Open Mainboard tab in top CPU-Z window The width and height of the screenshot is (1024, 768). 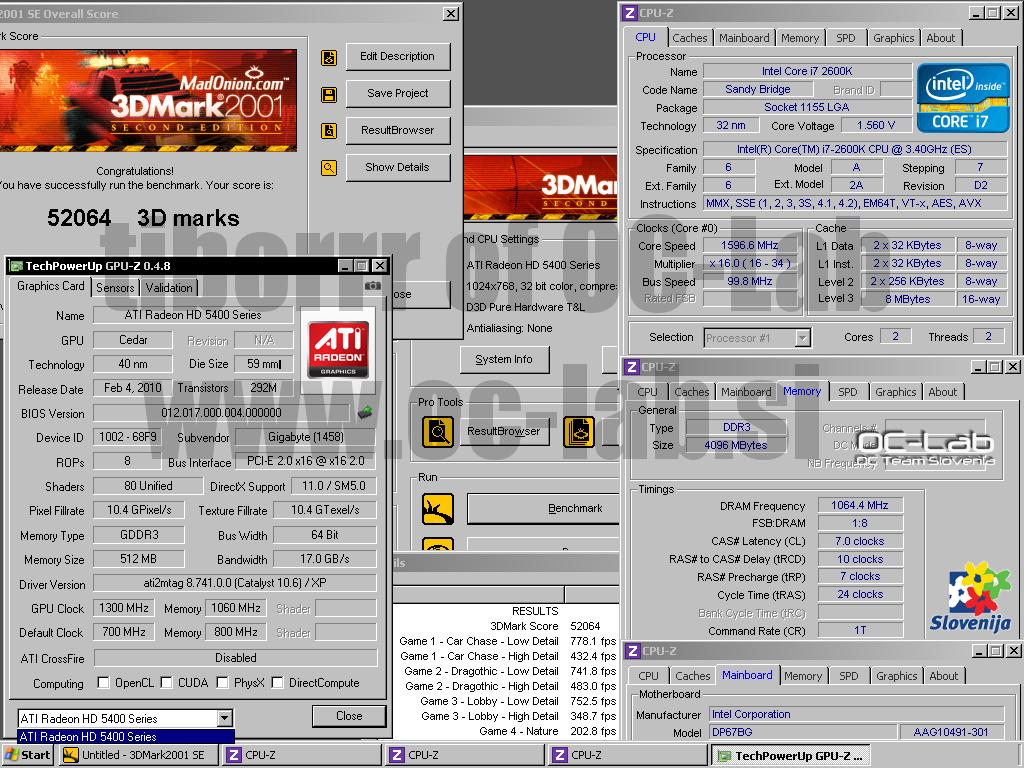coord(744,38)
